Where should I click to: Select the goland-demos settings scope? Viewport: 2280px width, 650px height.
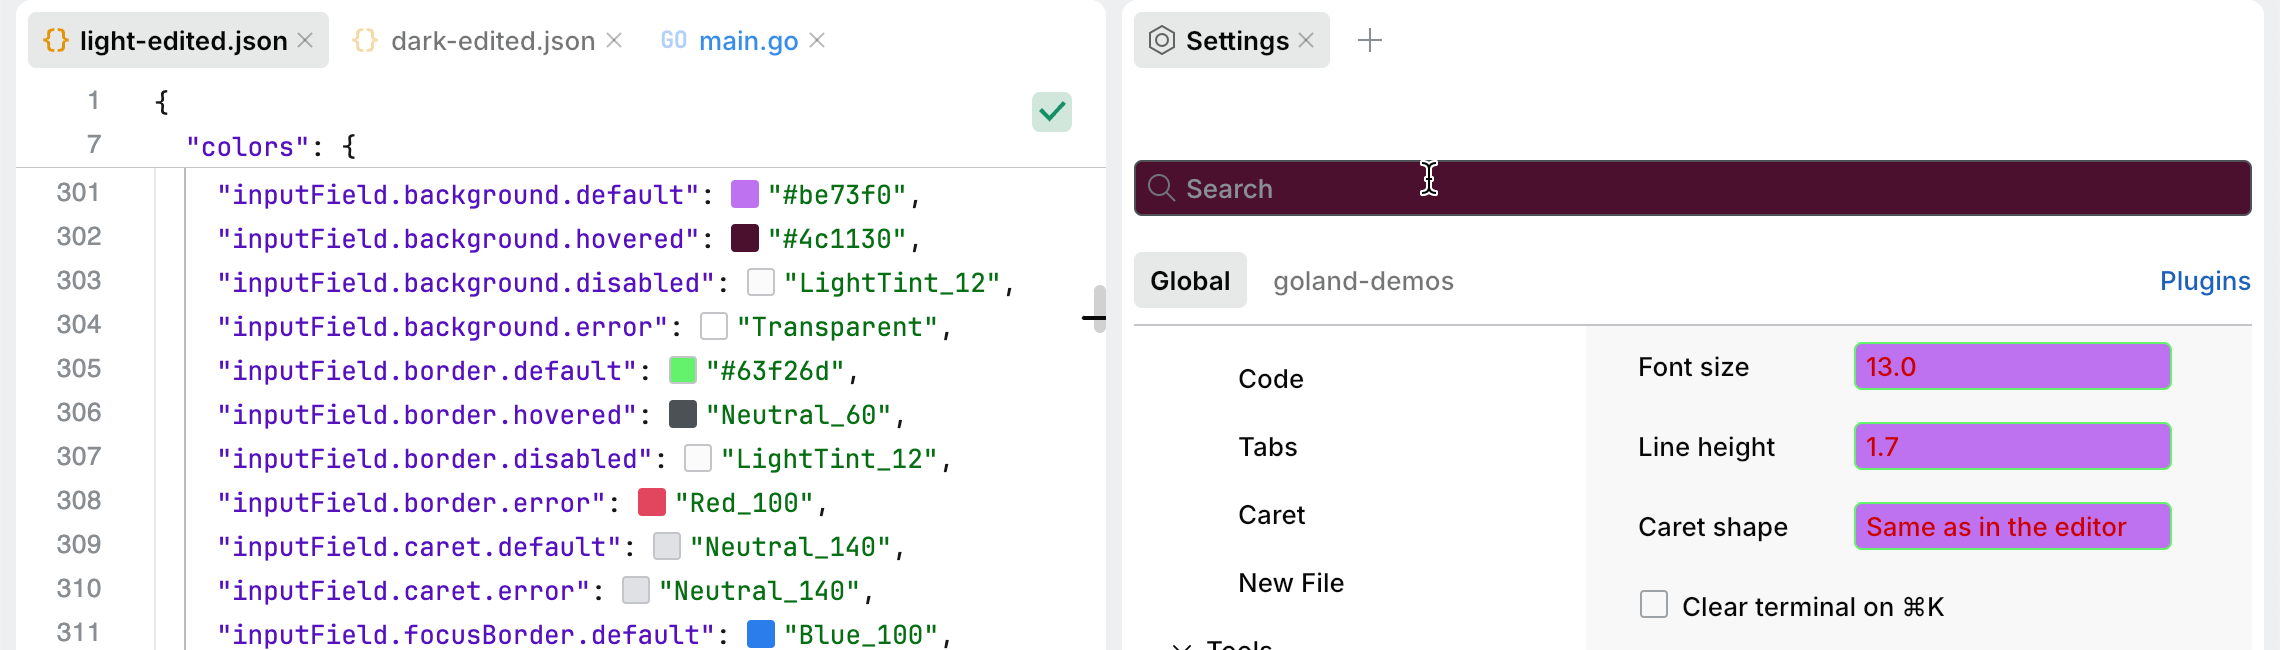pyautogui.click(x=1363, y=281)
